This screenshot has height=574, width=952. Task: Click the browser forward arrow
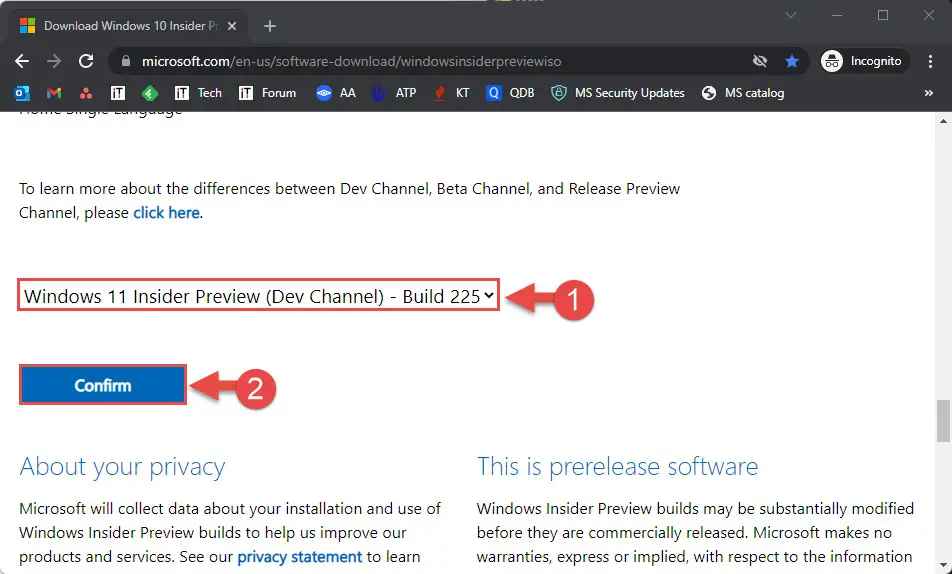coord(54,61)
